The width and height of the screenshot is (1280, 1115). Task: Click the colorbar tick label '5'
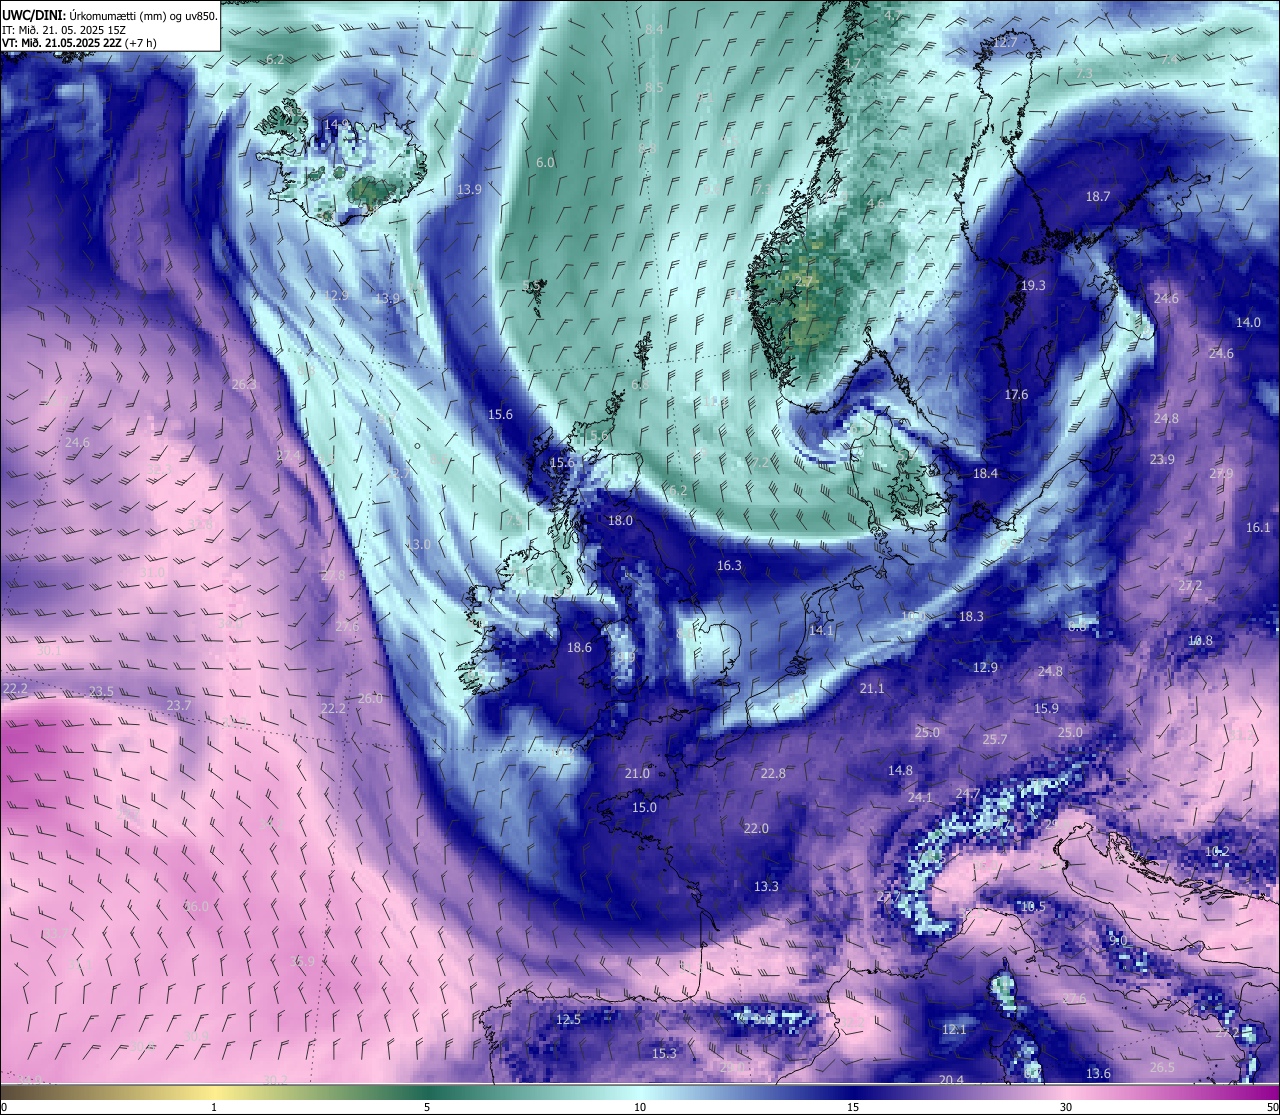coord(427,1107)
